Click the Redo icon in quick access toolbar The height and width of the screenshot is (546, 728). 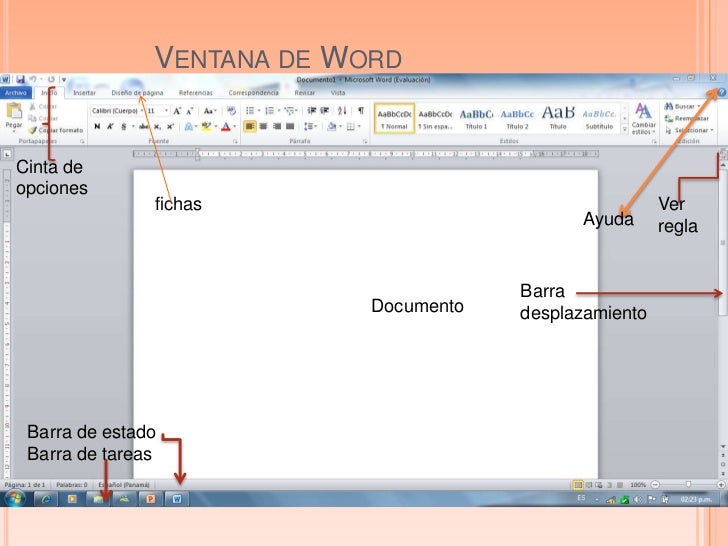(x=51, y=79)
